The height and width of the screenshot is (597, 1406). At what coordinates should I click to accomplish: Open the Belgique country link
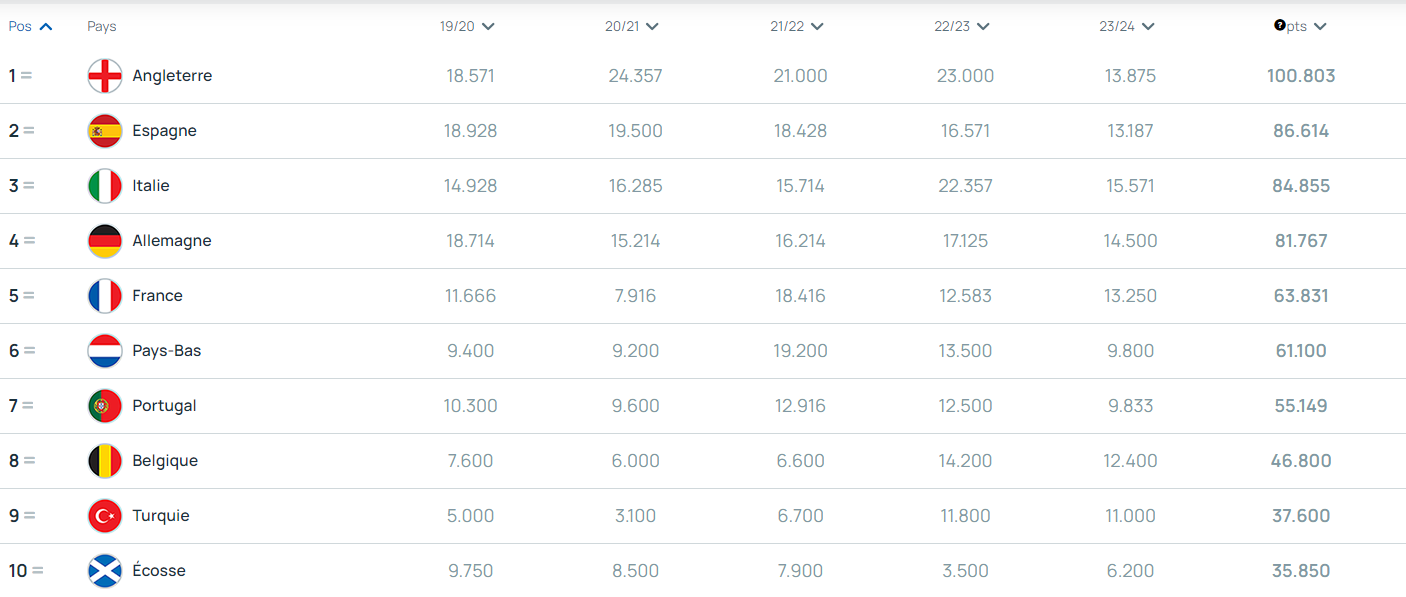(165, 461)
